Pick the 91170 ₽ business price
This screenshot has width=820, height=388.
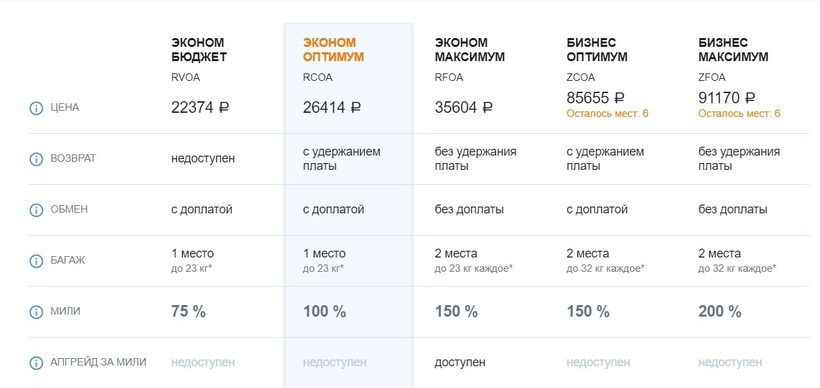coord(727,97)
